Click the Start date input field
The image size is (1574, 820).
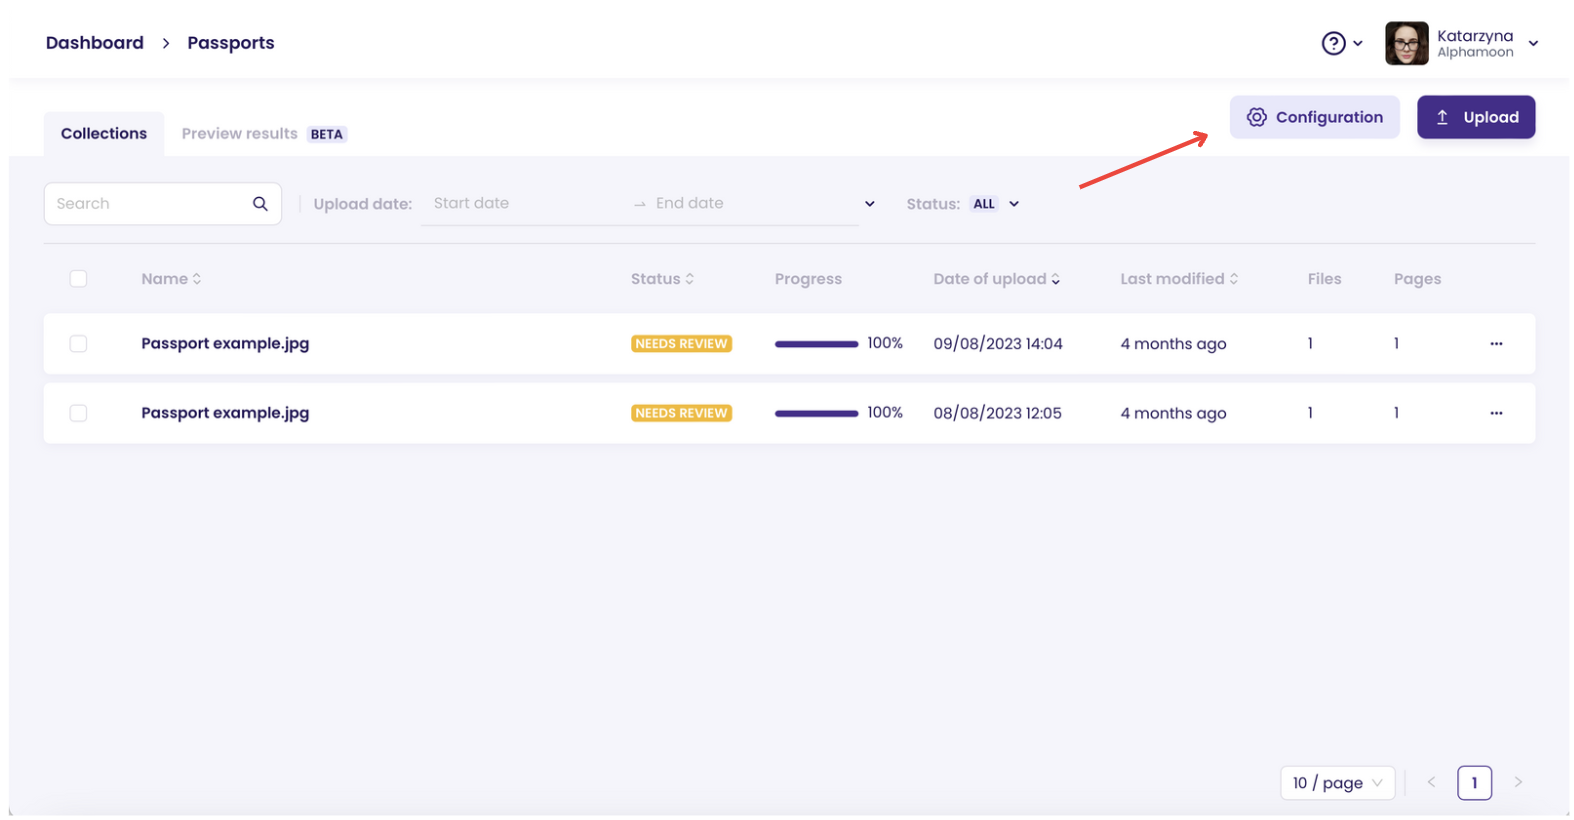(x=520, y=203)
